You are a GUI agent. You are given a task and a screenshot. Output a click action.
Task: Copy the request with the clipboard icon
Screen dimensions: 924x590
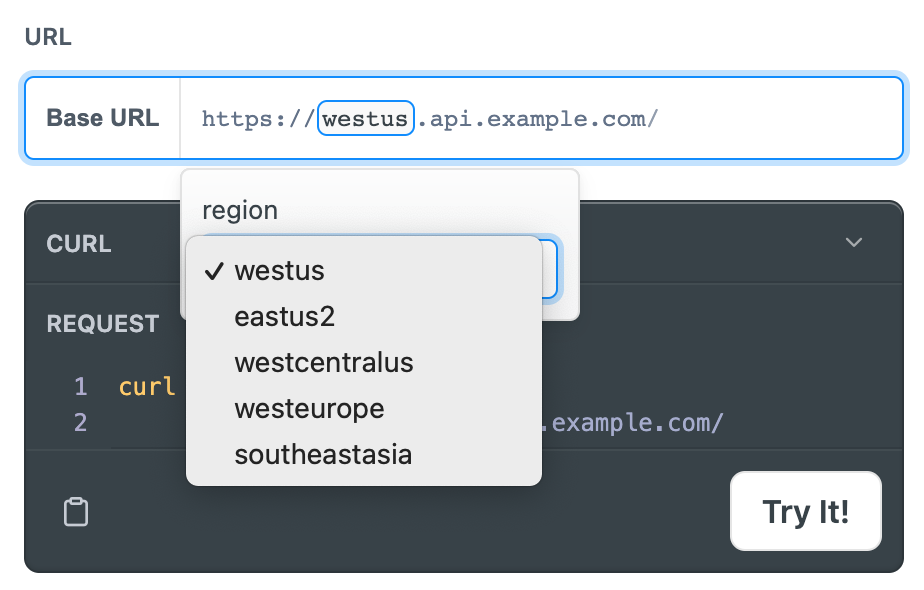76,512
